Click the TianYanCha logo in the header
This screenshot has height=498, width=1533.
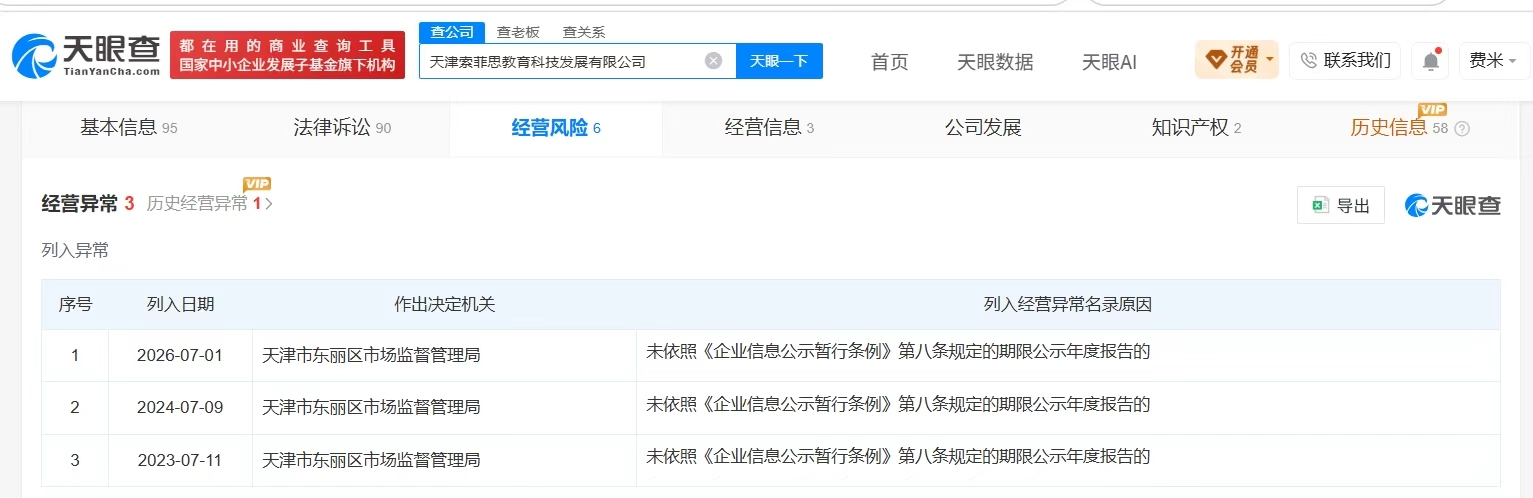[86, 57]
